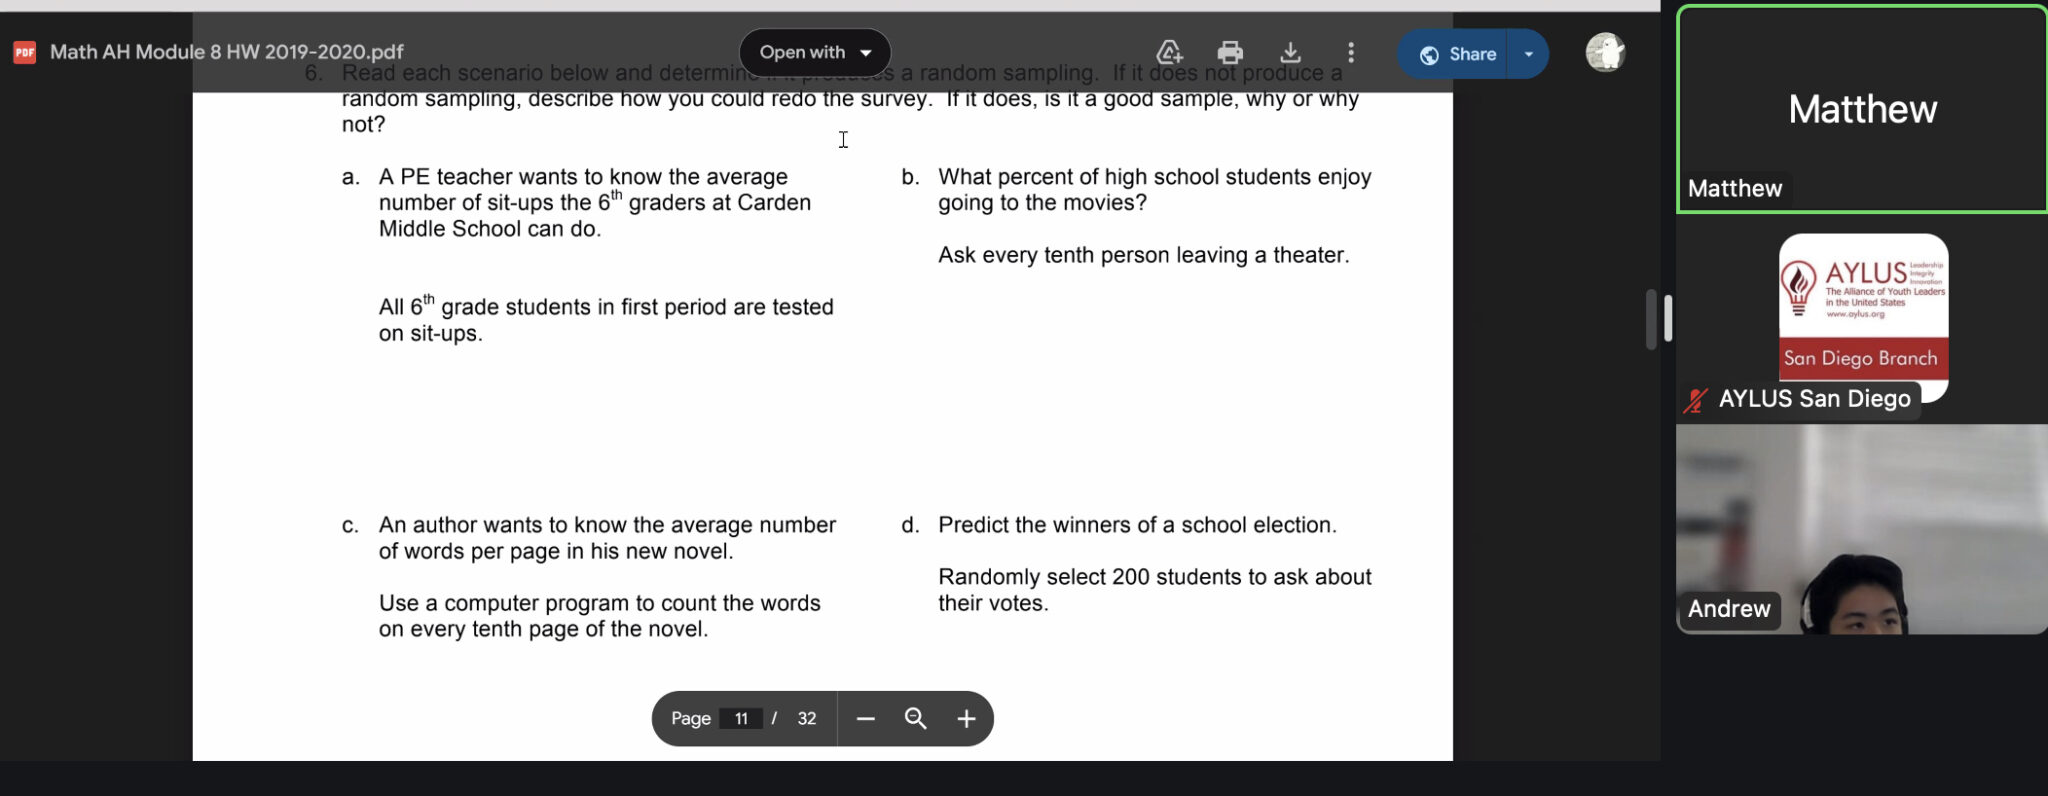
Task: Zoom out with the minus button
Action: pos(866,718)
